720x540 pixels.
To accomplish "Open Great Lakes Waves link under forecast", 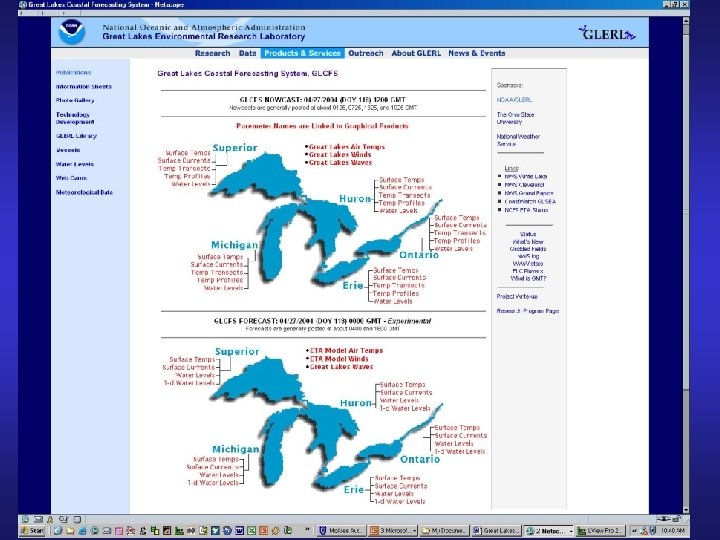I will click(x=341, y=367).
